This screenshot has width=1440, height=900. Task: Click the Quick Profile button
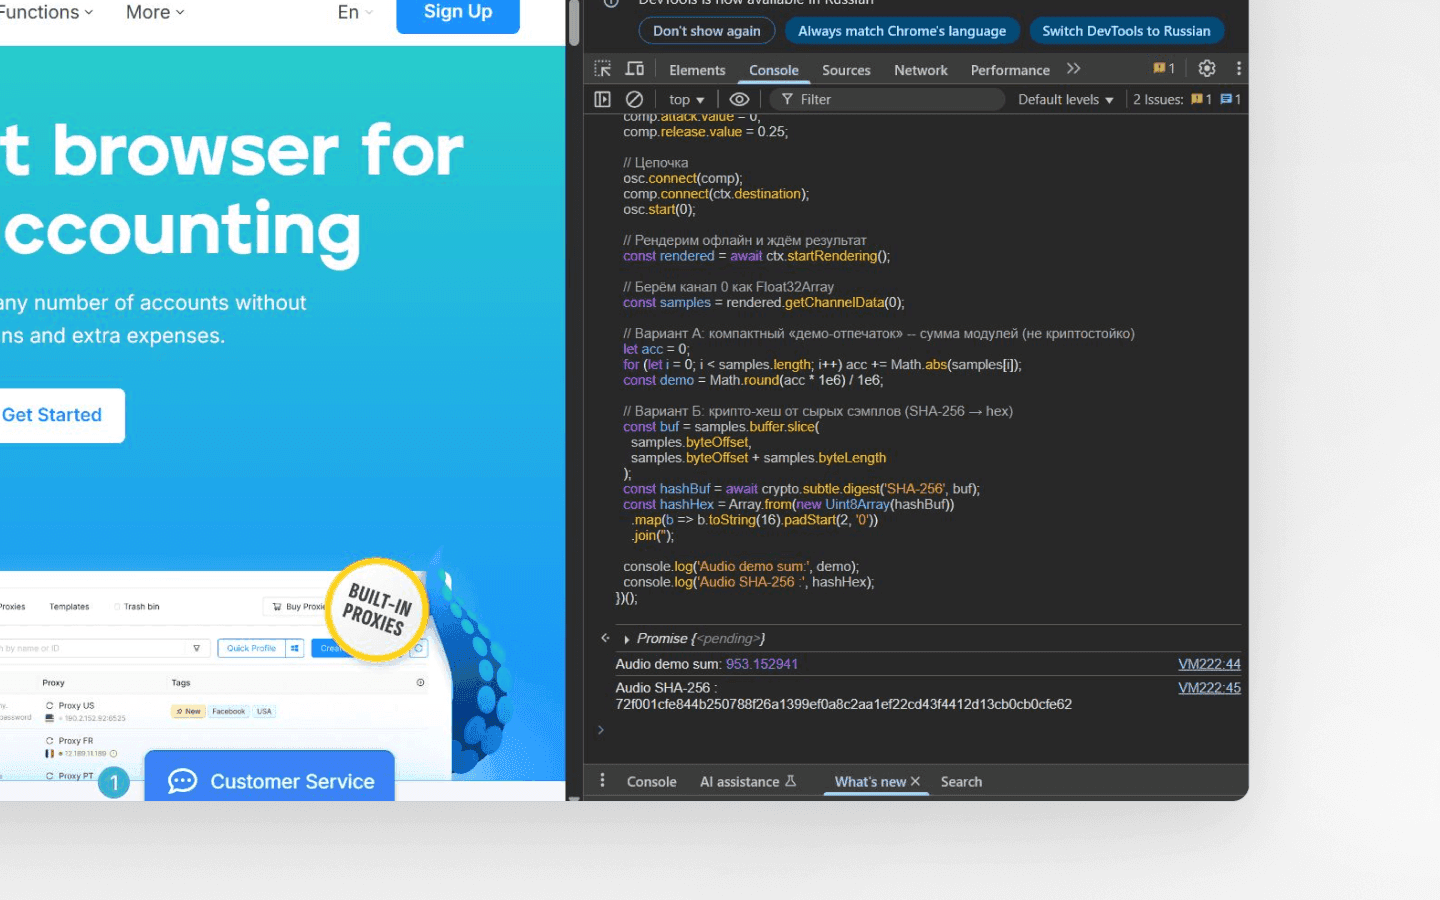coord(251,648)
